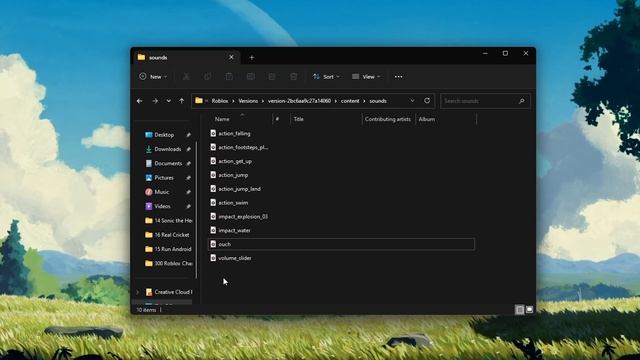Unpin Desktop using its pin icon

coord(189,135)
